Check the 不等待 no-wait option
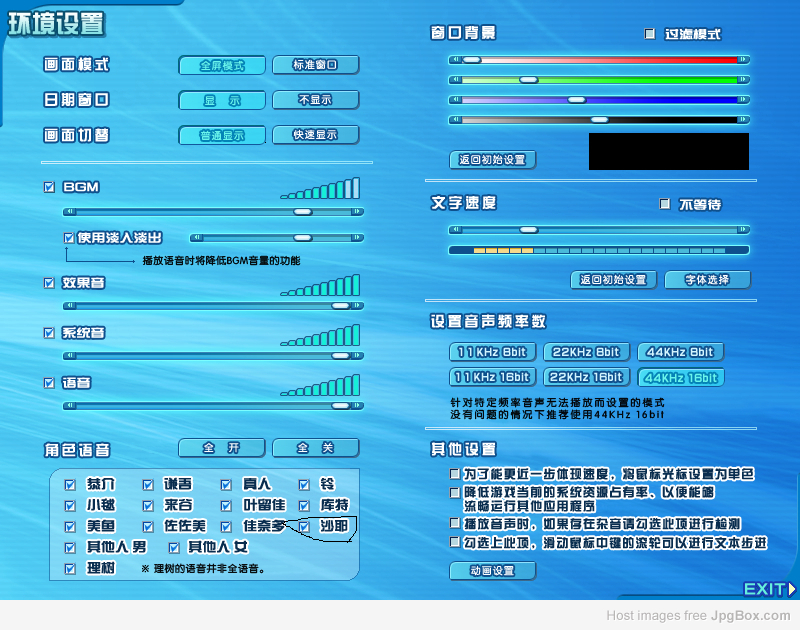This screenshot has height=630, width=800. pyautogui.click(x=665, y=204)
